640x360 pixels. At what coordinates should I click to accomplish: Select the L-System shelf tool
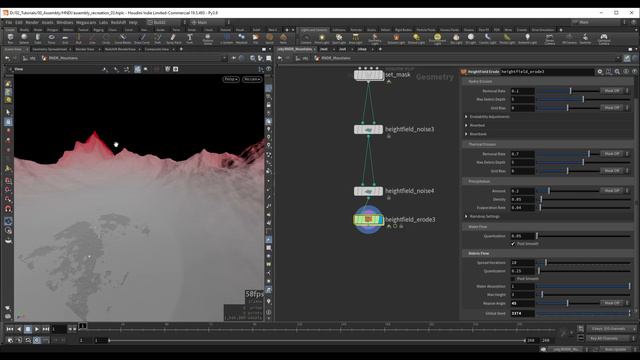tap(227, 38)
